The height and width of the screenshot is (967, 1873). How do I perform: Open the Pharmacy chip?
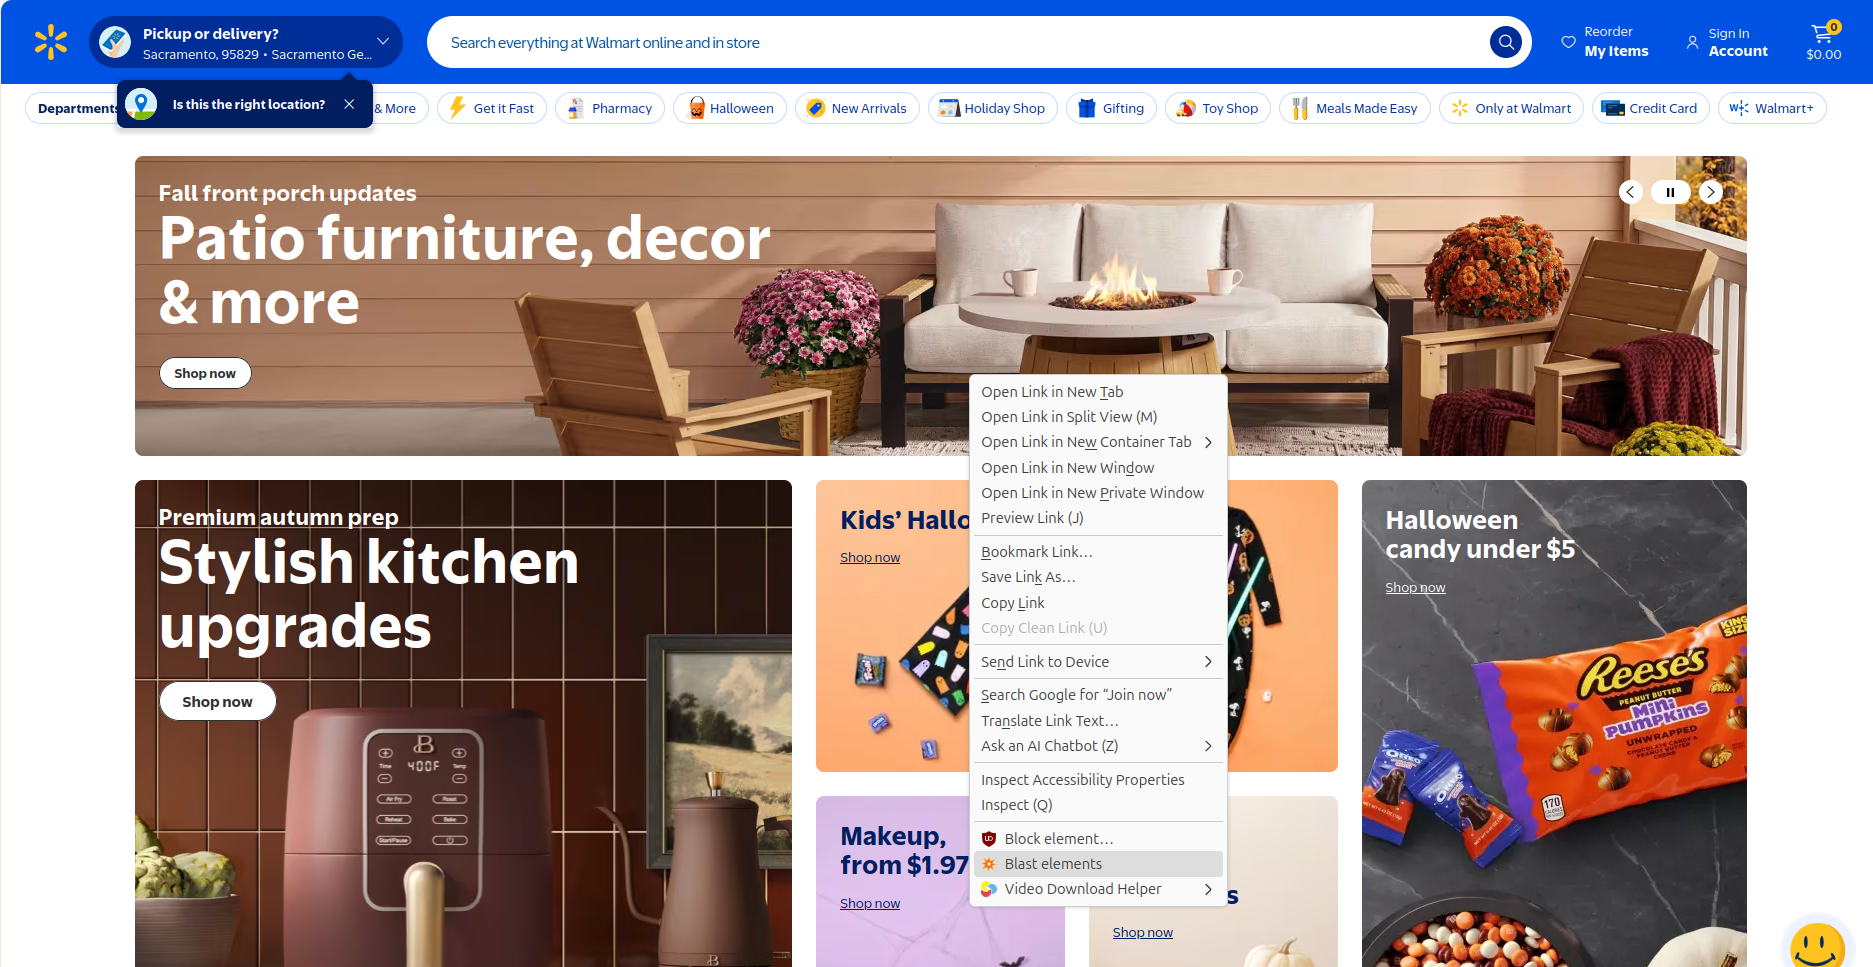coord(610,108)
